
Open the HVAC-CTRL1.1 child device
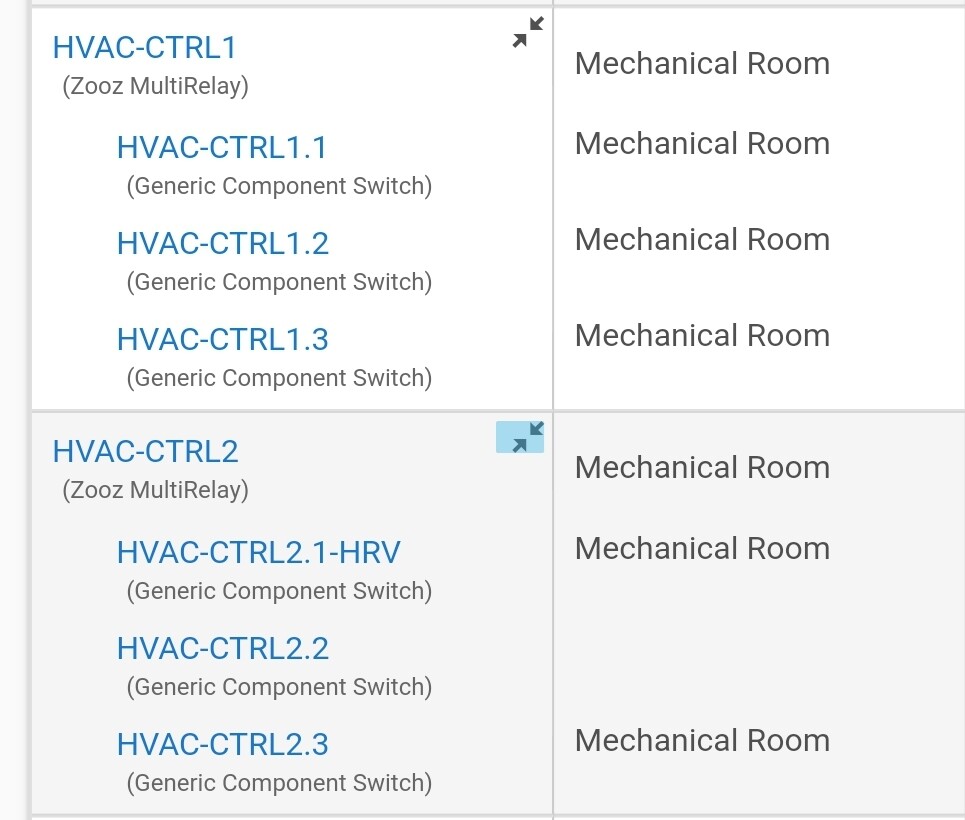[x=222, y=148]
